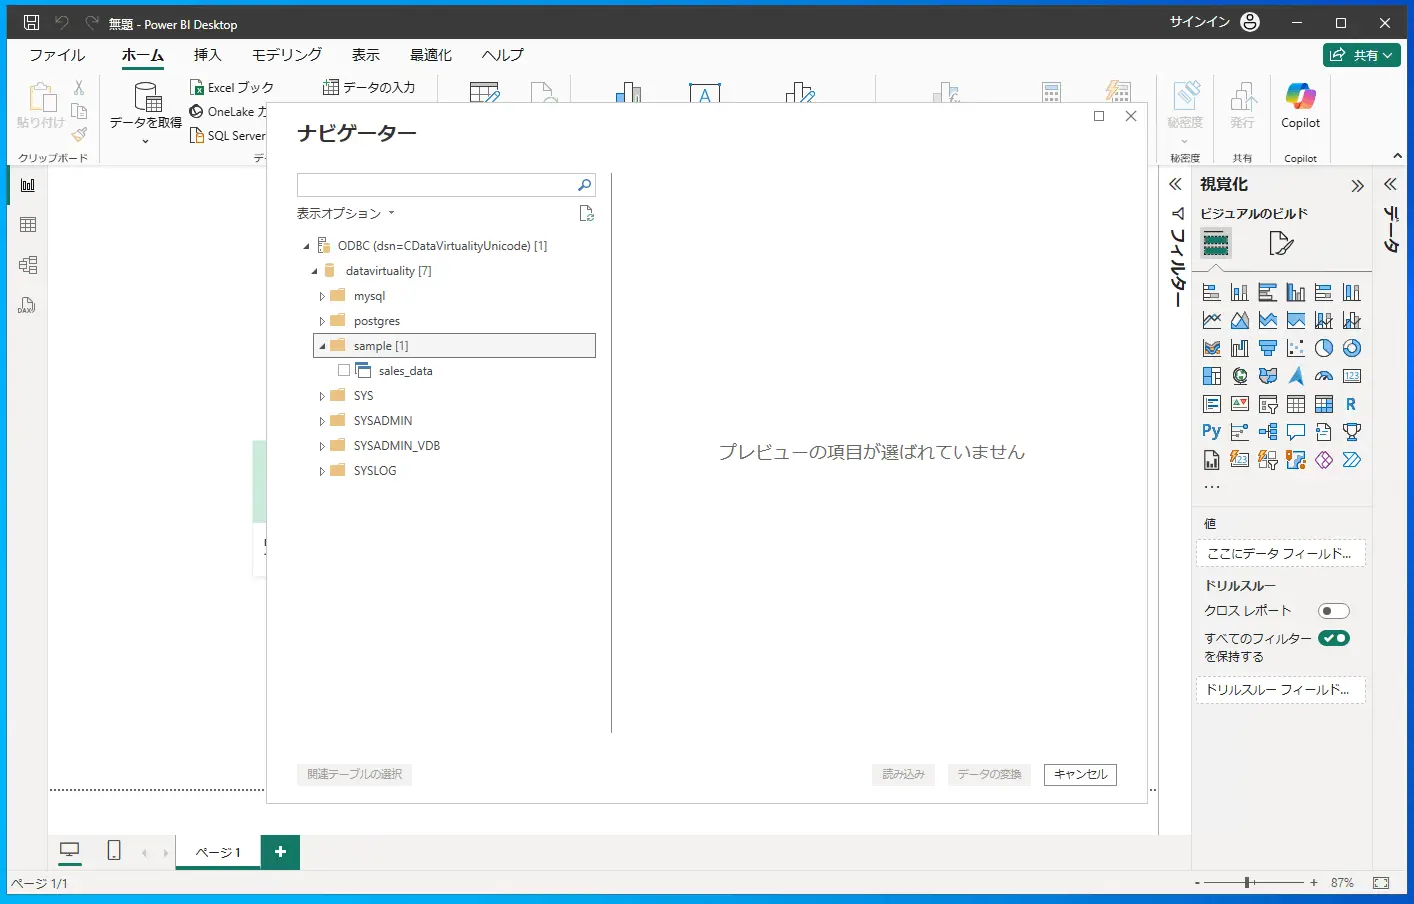
Task: Click the ドリルスルー フィールド well
Action: click(x=1280, y=690)
